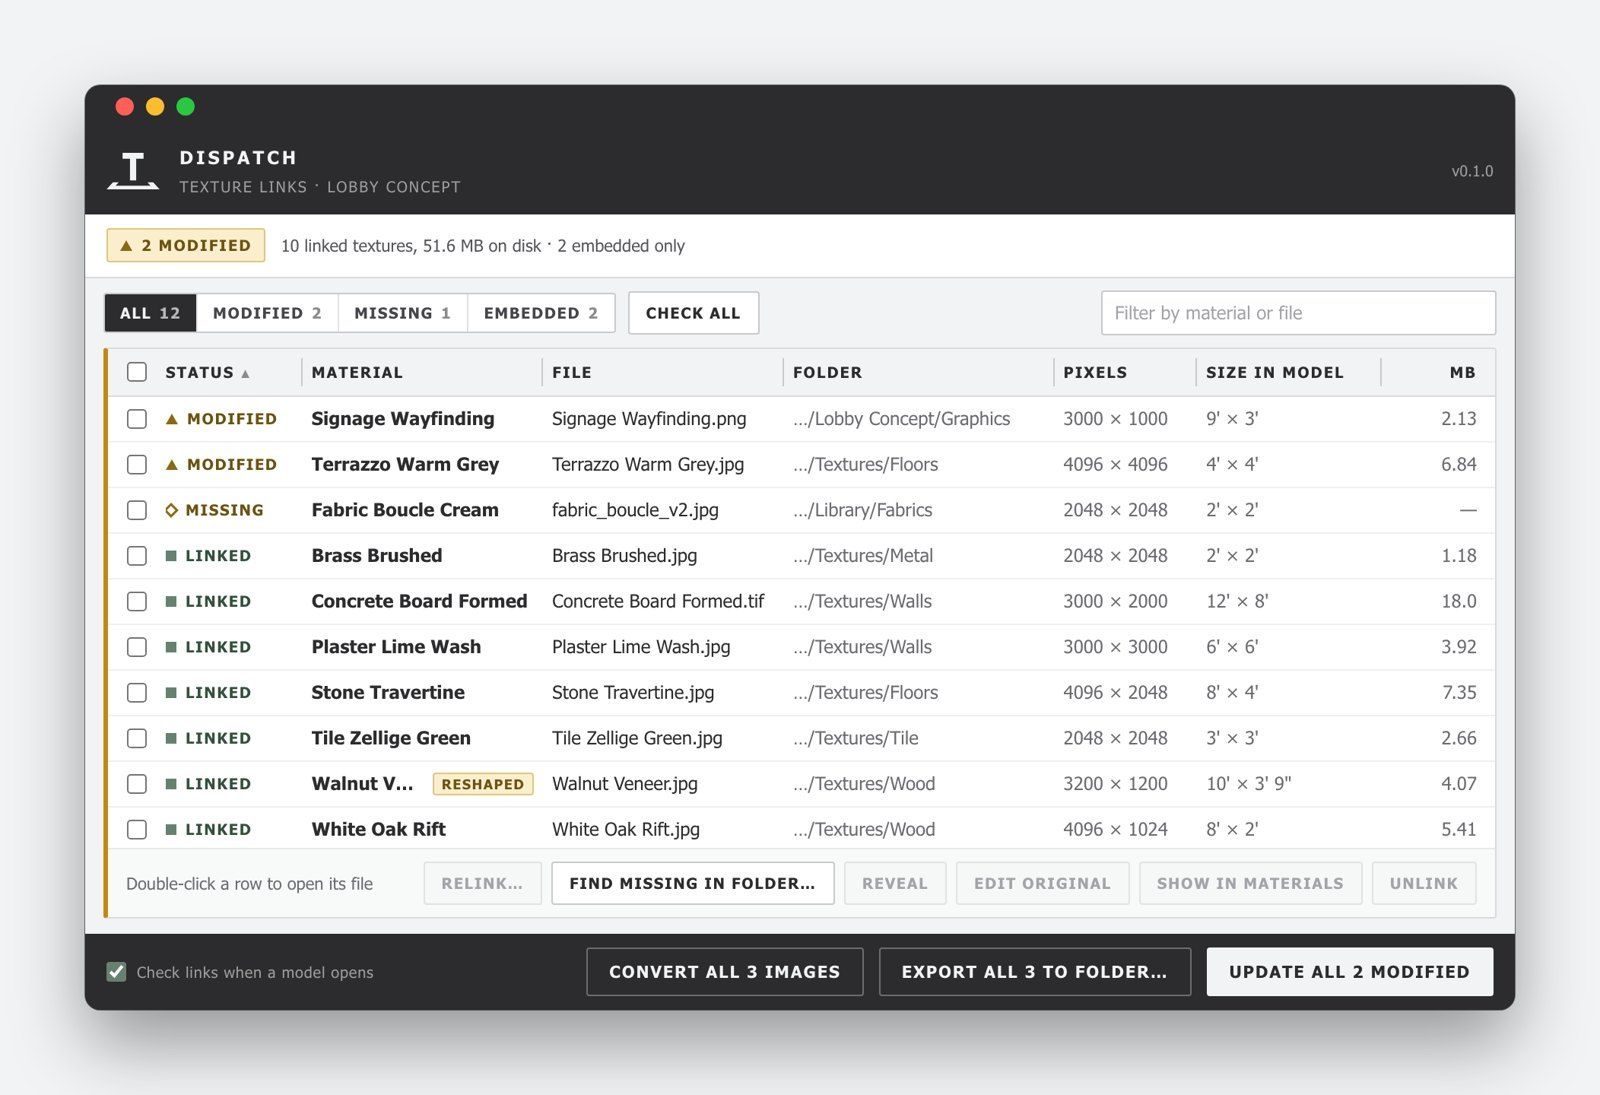Toggle the select-all checkbox in table header
The image size is (1600, 1095).
pyautogui.click(x=137, y=372)
